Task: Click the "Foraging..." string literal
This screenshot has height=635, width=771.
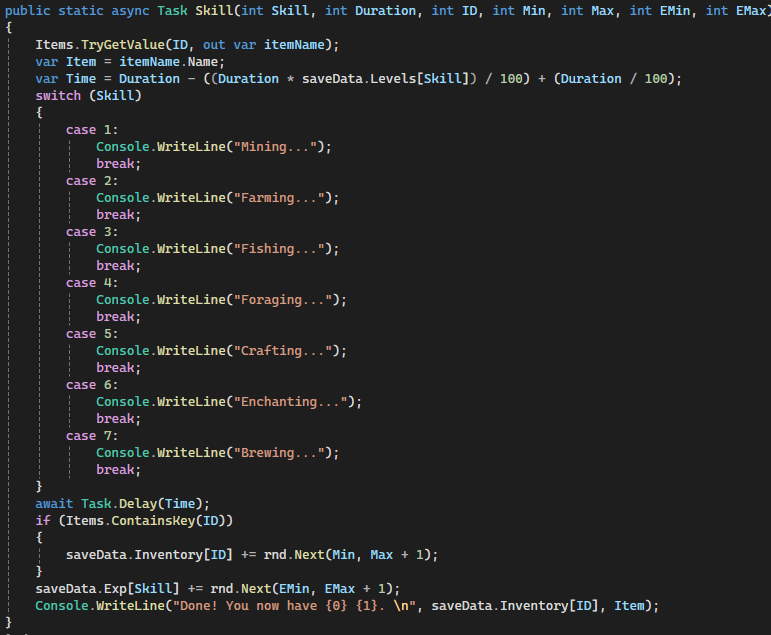Action: click(283, 300)
